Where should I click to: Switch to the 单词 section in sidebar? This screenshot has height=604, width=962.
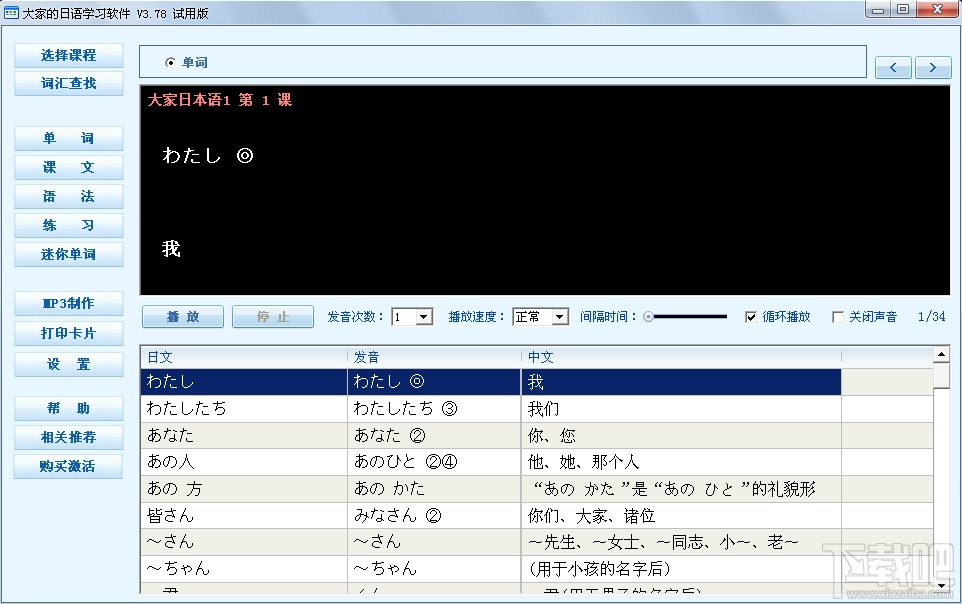click(x=69, y=138)
